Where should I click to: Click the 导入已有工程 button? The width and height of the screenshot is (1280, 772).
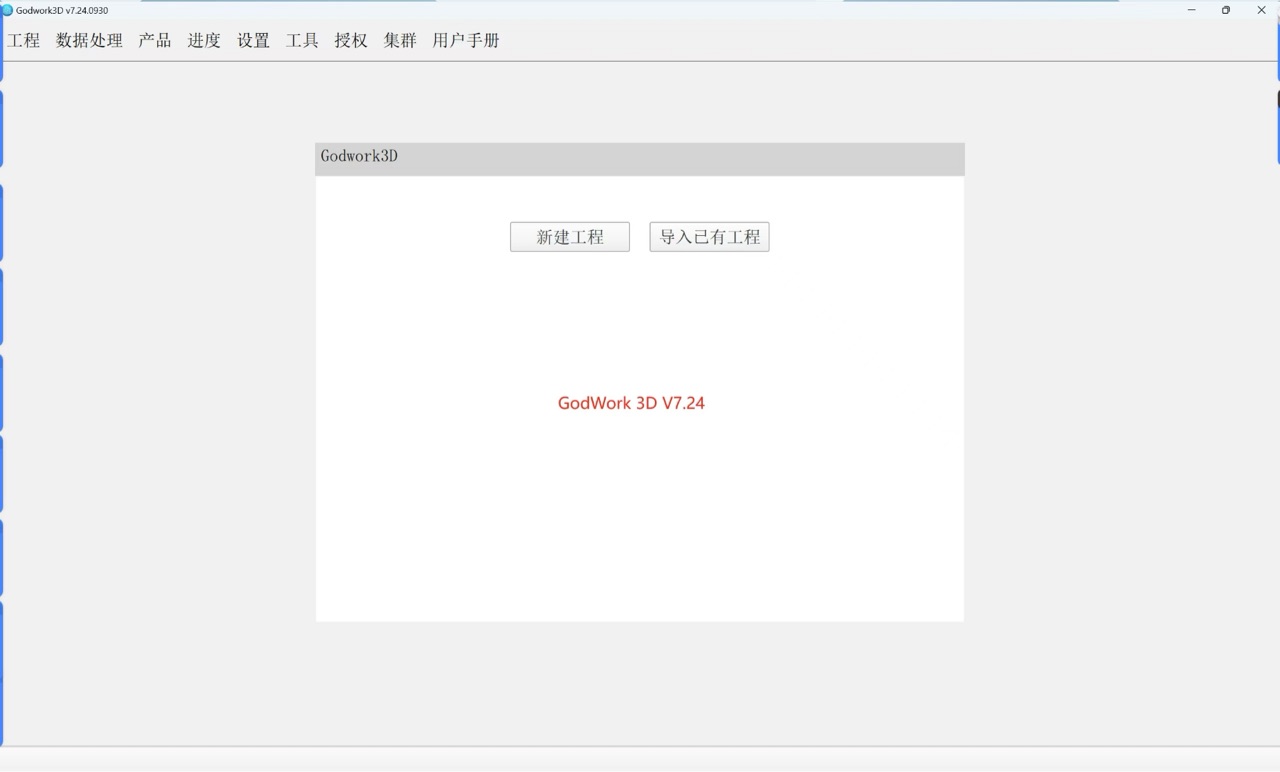point(709,237)
